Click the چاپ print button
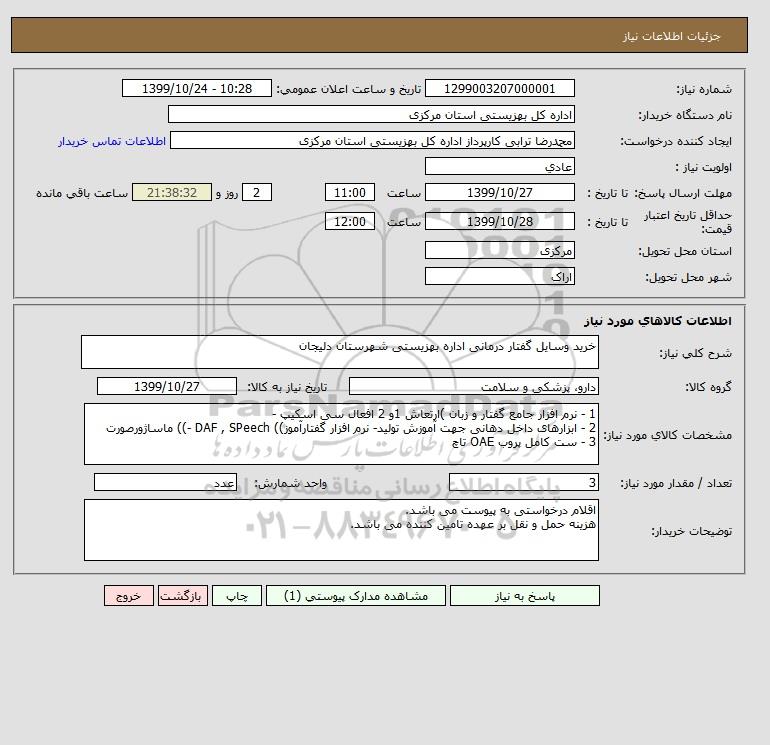The width and height of the screenshot is (770, 745). tap(237, 596)
